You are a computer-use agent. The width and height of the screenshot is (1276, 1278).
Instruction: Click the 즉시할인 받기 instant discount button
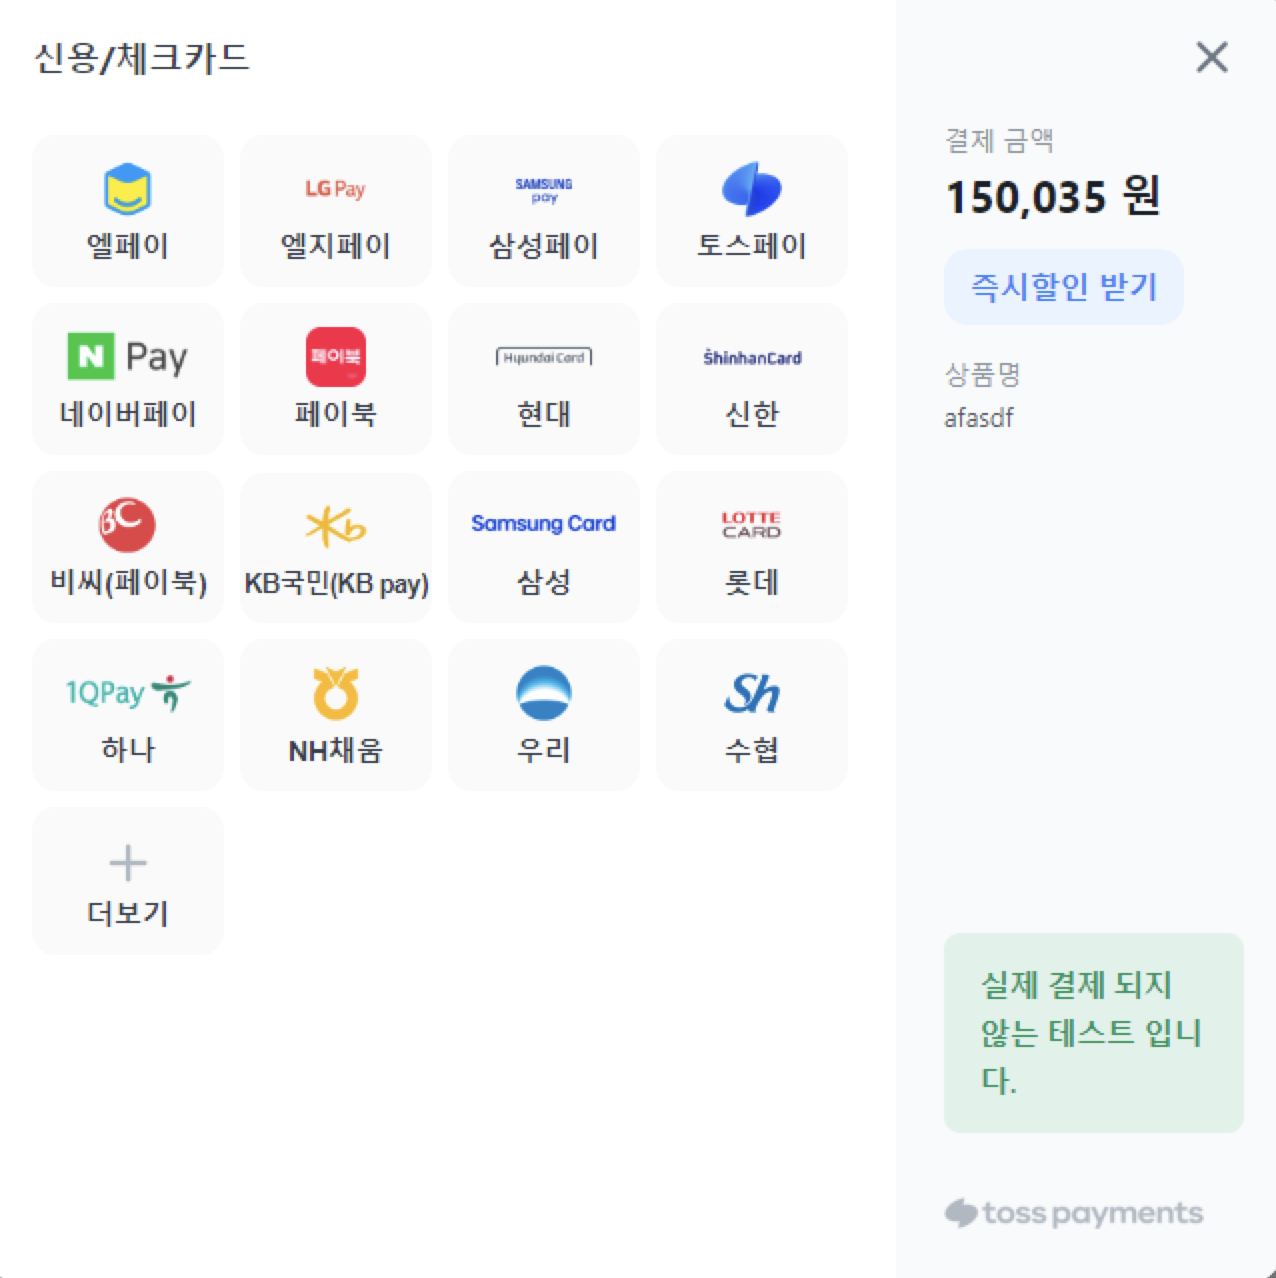point(1064,287)
